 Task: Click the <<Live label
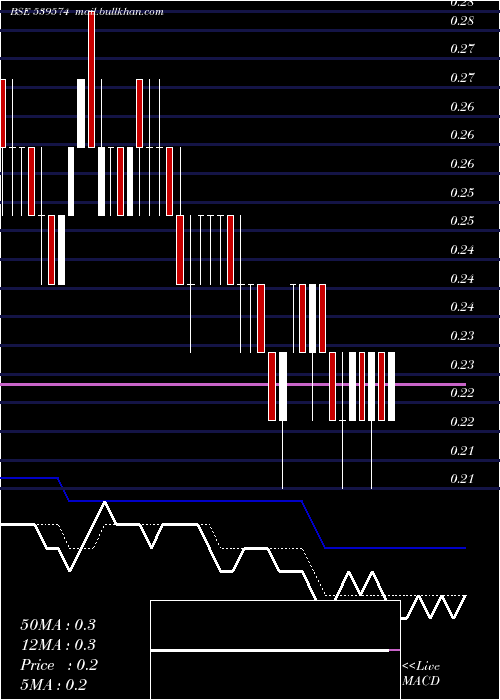coord(421,667)
